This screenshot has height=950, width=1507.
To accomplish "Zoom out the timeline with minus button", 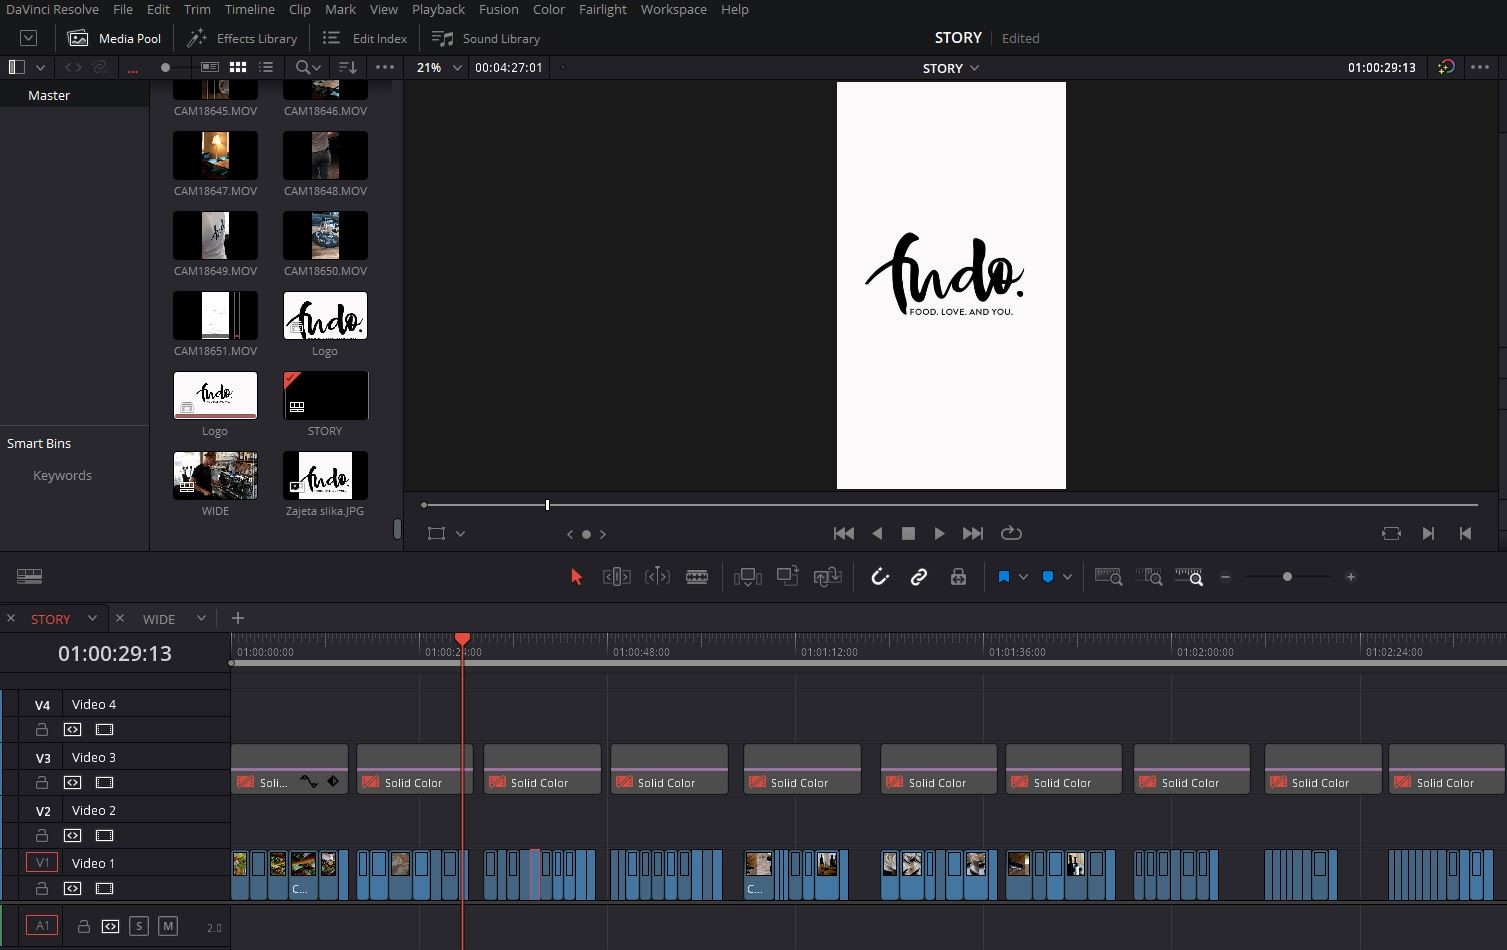I will [1225, 577].
